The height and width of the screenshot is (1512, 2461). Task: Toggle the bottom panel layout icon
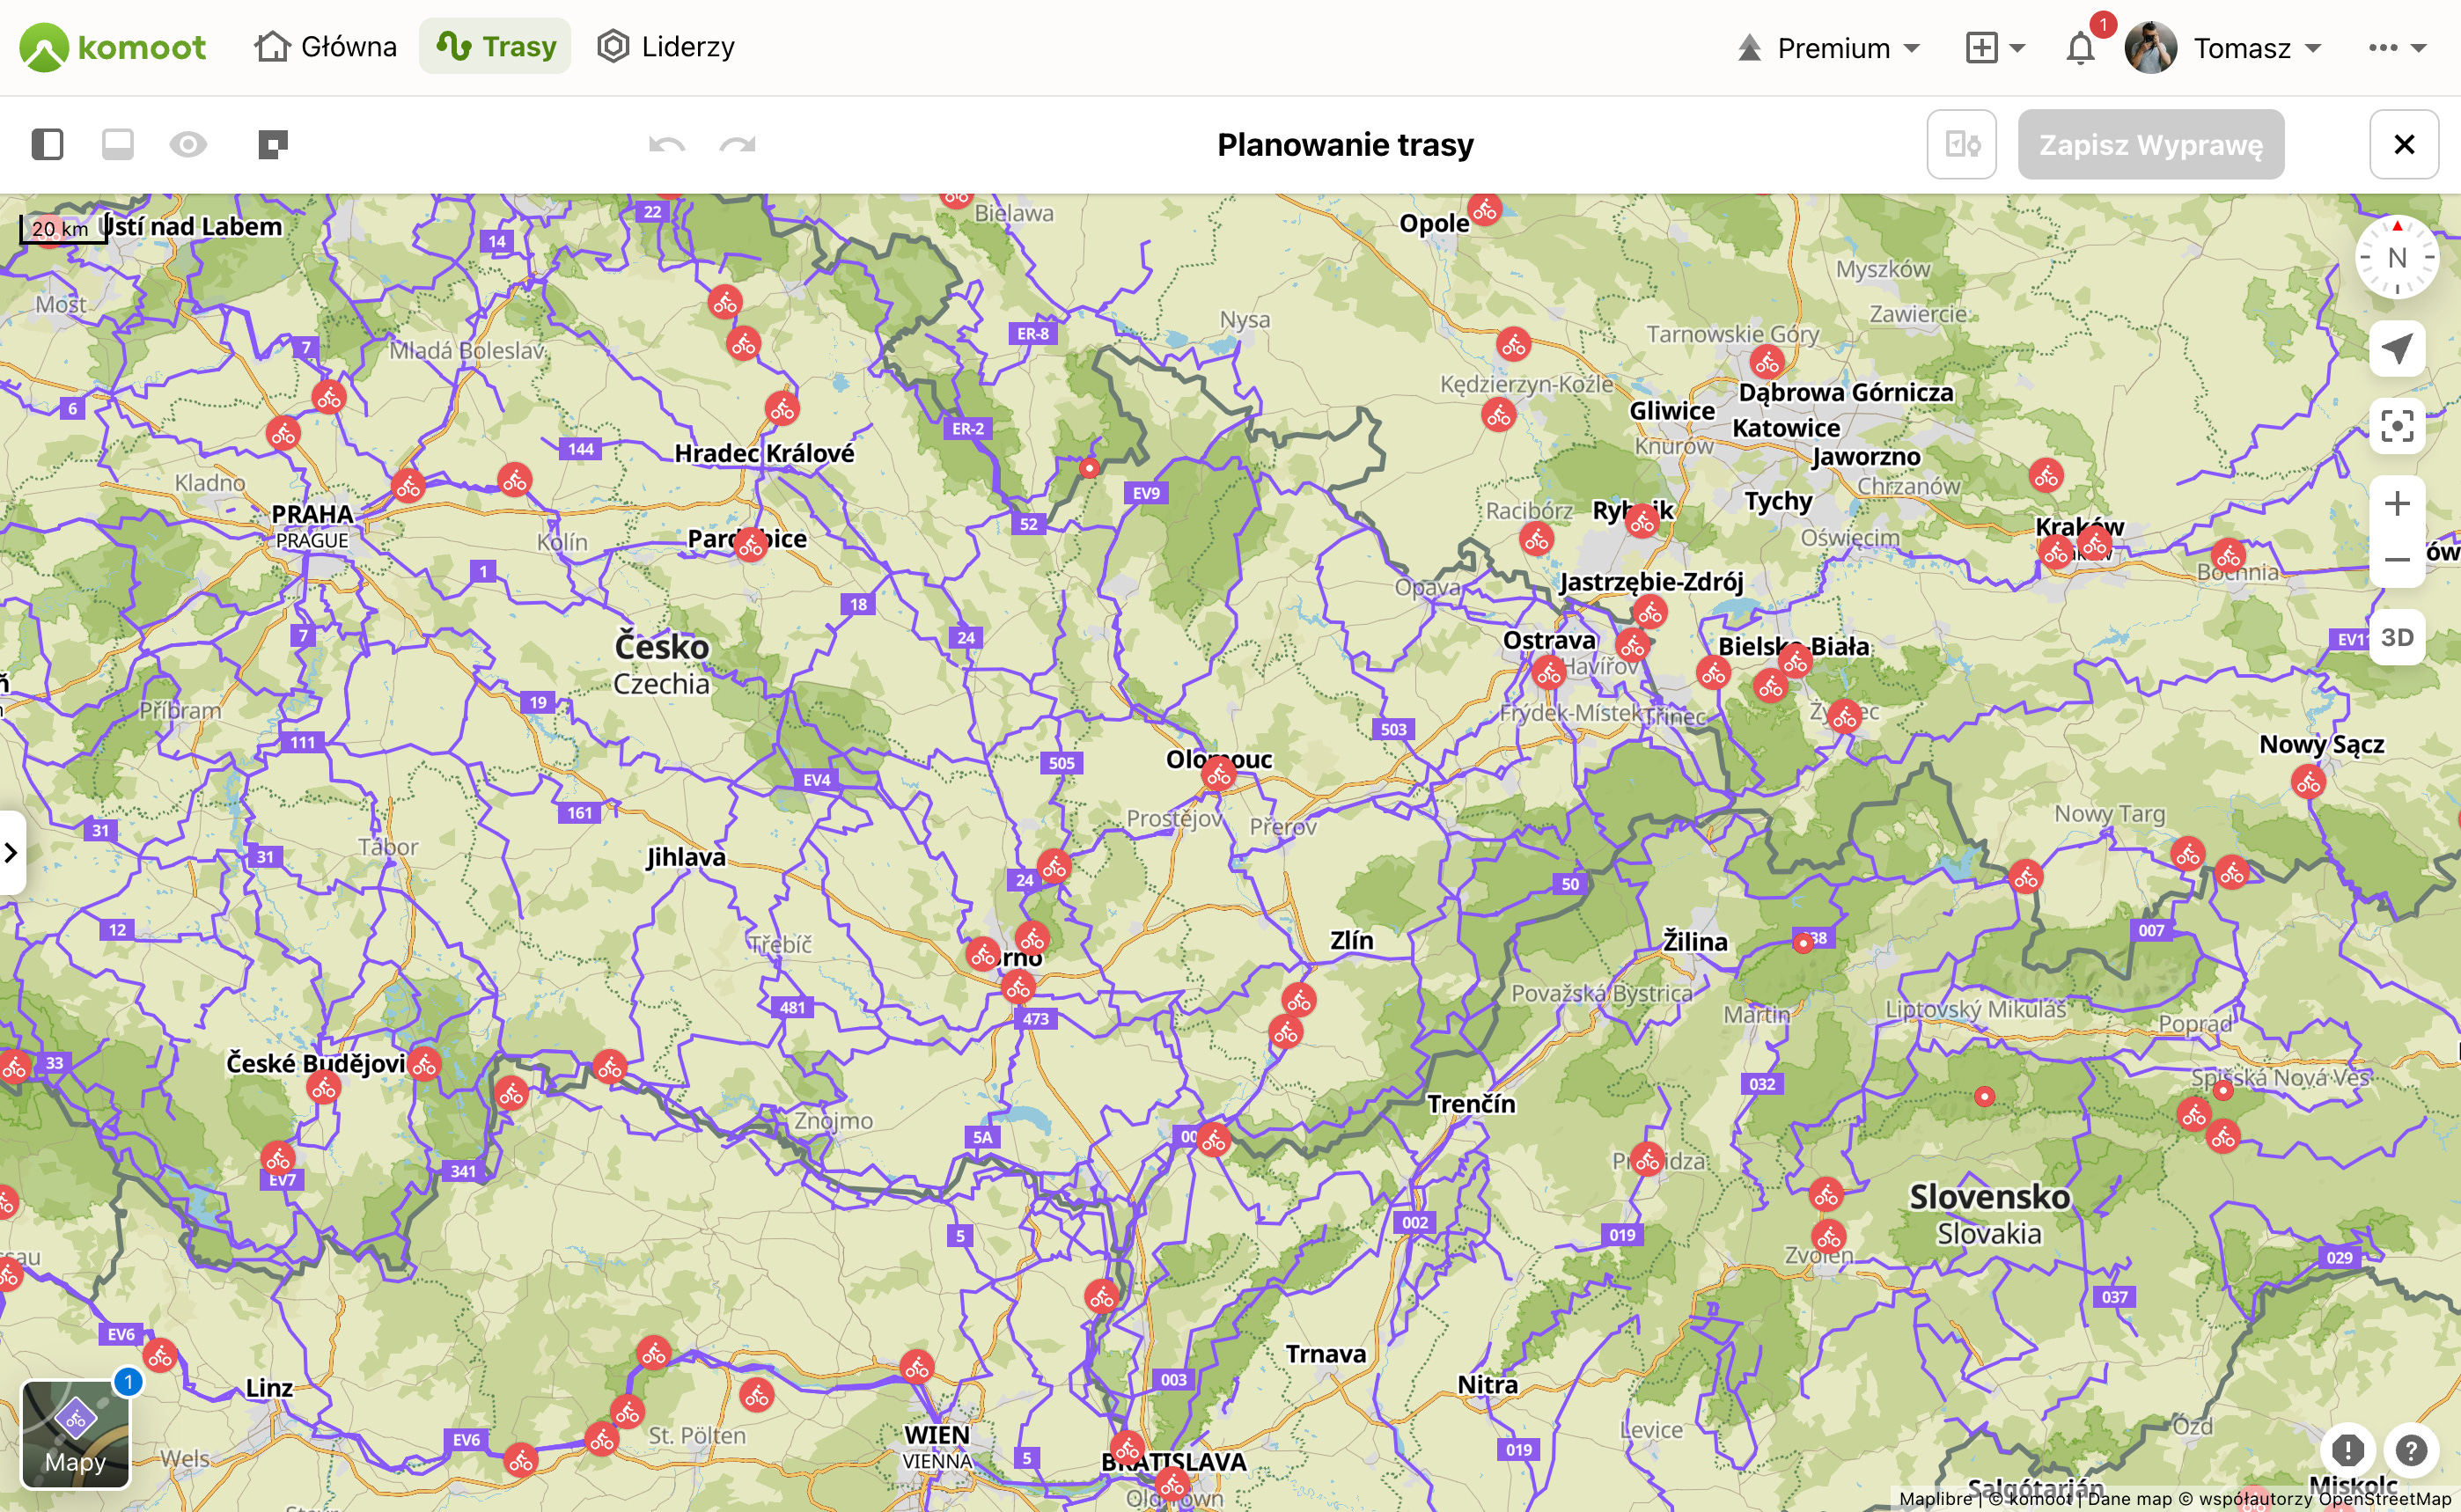tap(118, 145)
